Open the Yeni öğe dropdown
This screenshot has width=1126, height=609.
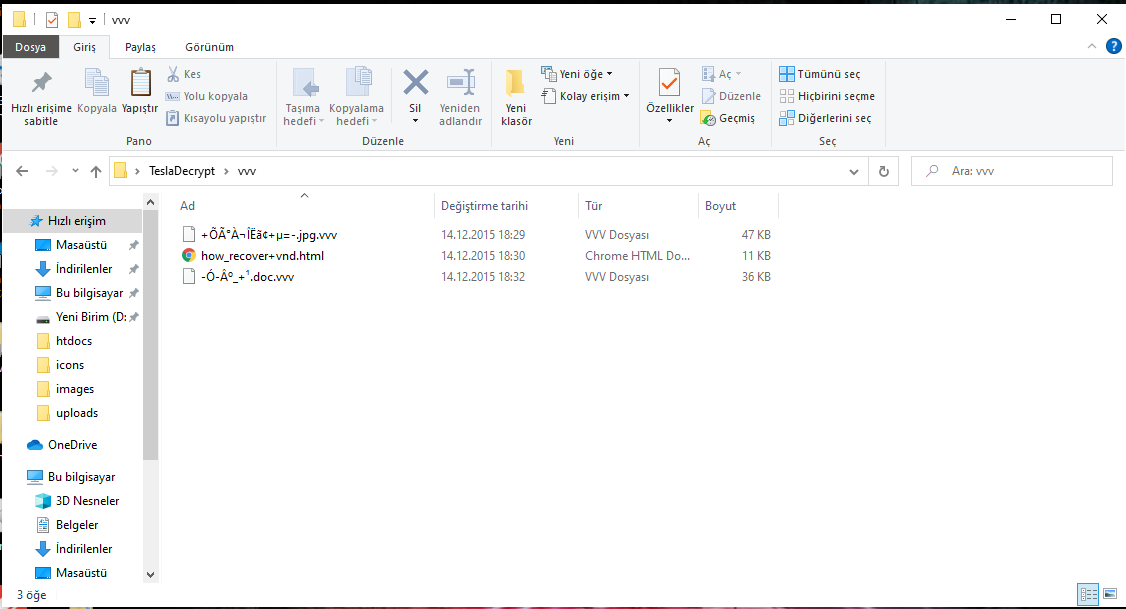[x=577, y=74]
